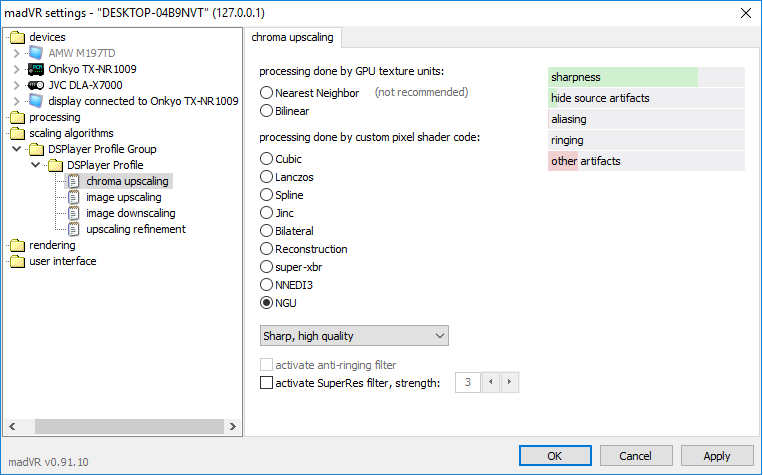Collapse the DSPlayer Profile Group tree node
763x475 pixels.
click(x=17, y=149)
